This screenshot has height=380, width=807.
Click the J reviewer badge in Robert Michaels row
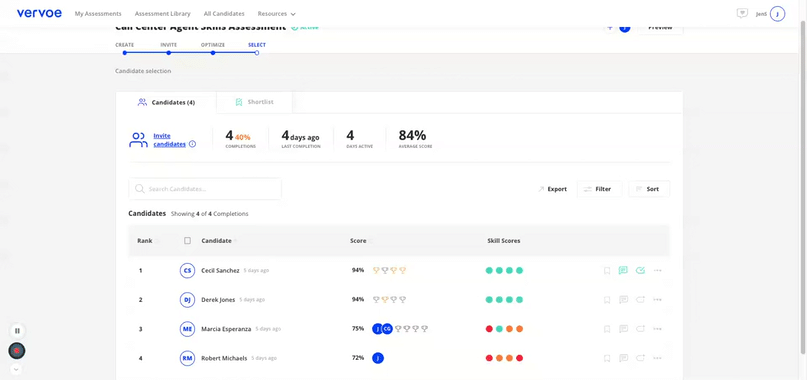pos(378,358)
